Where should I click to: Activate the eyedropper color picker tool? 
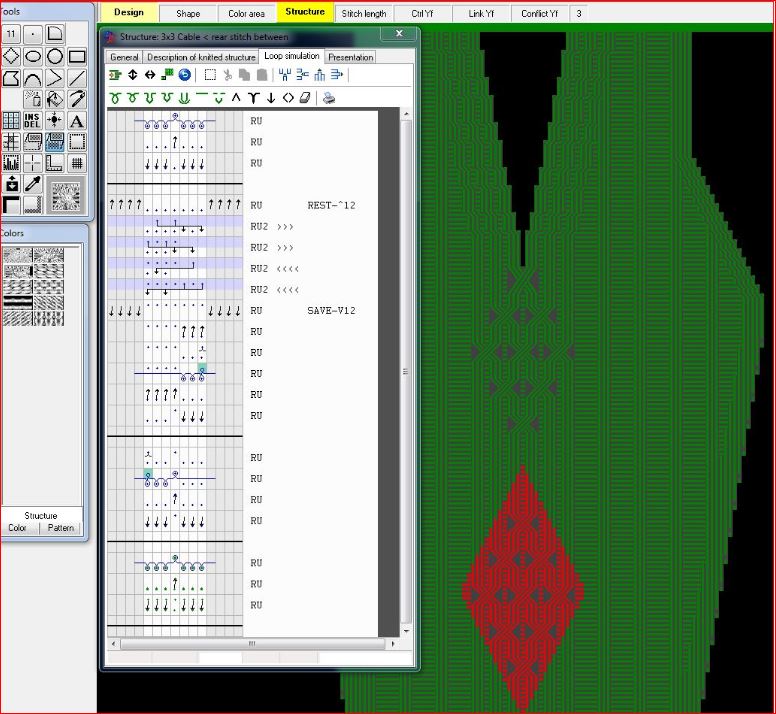[x=33, y=184]
